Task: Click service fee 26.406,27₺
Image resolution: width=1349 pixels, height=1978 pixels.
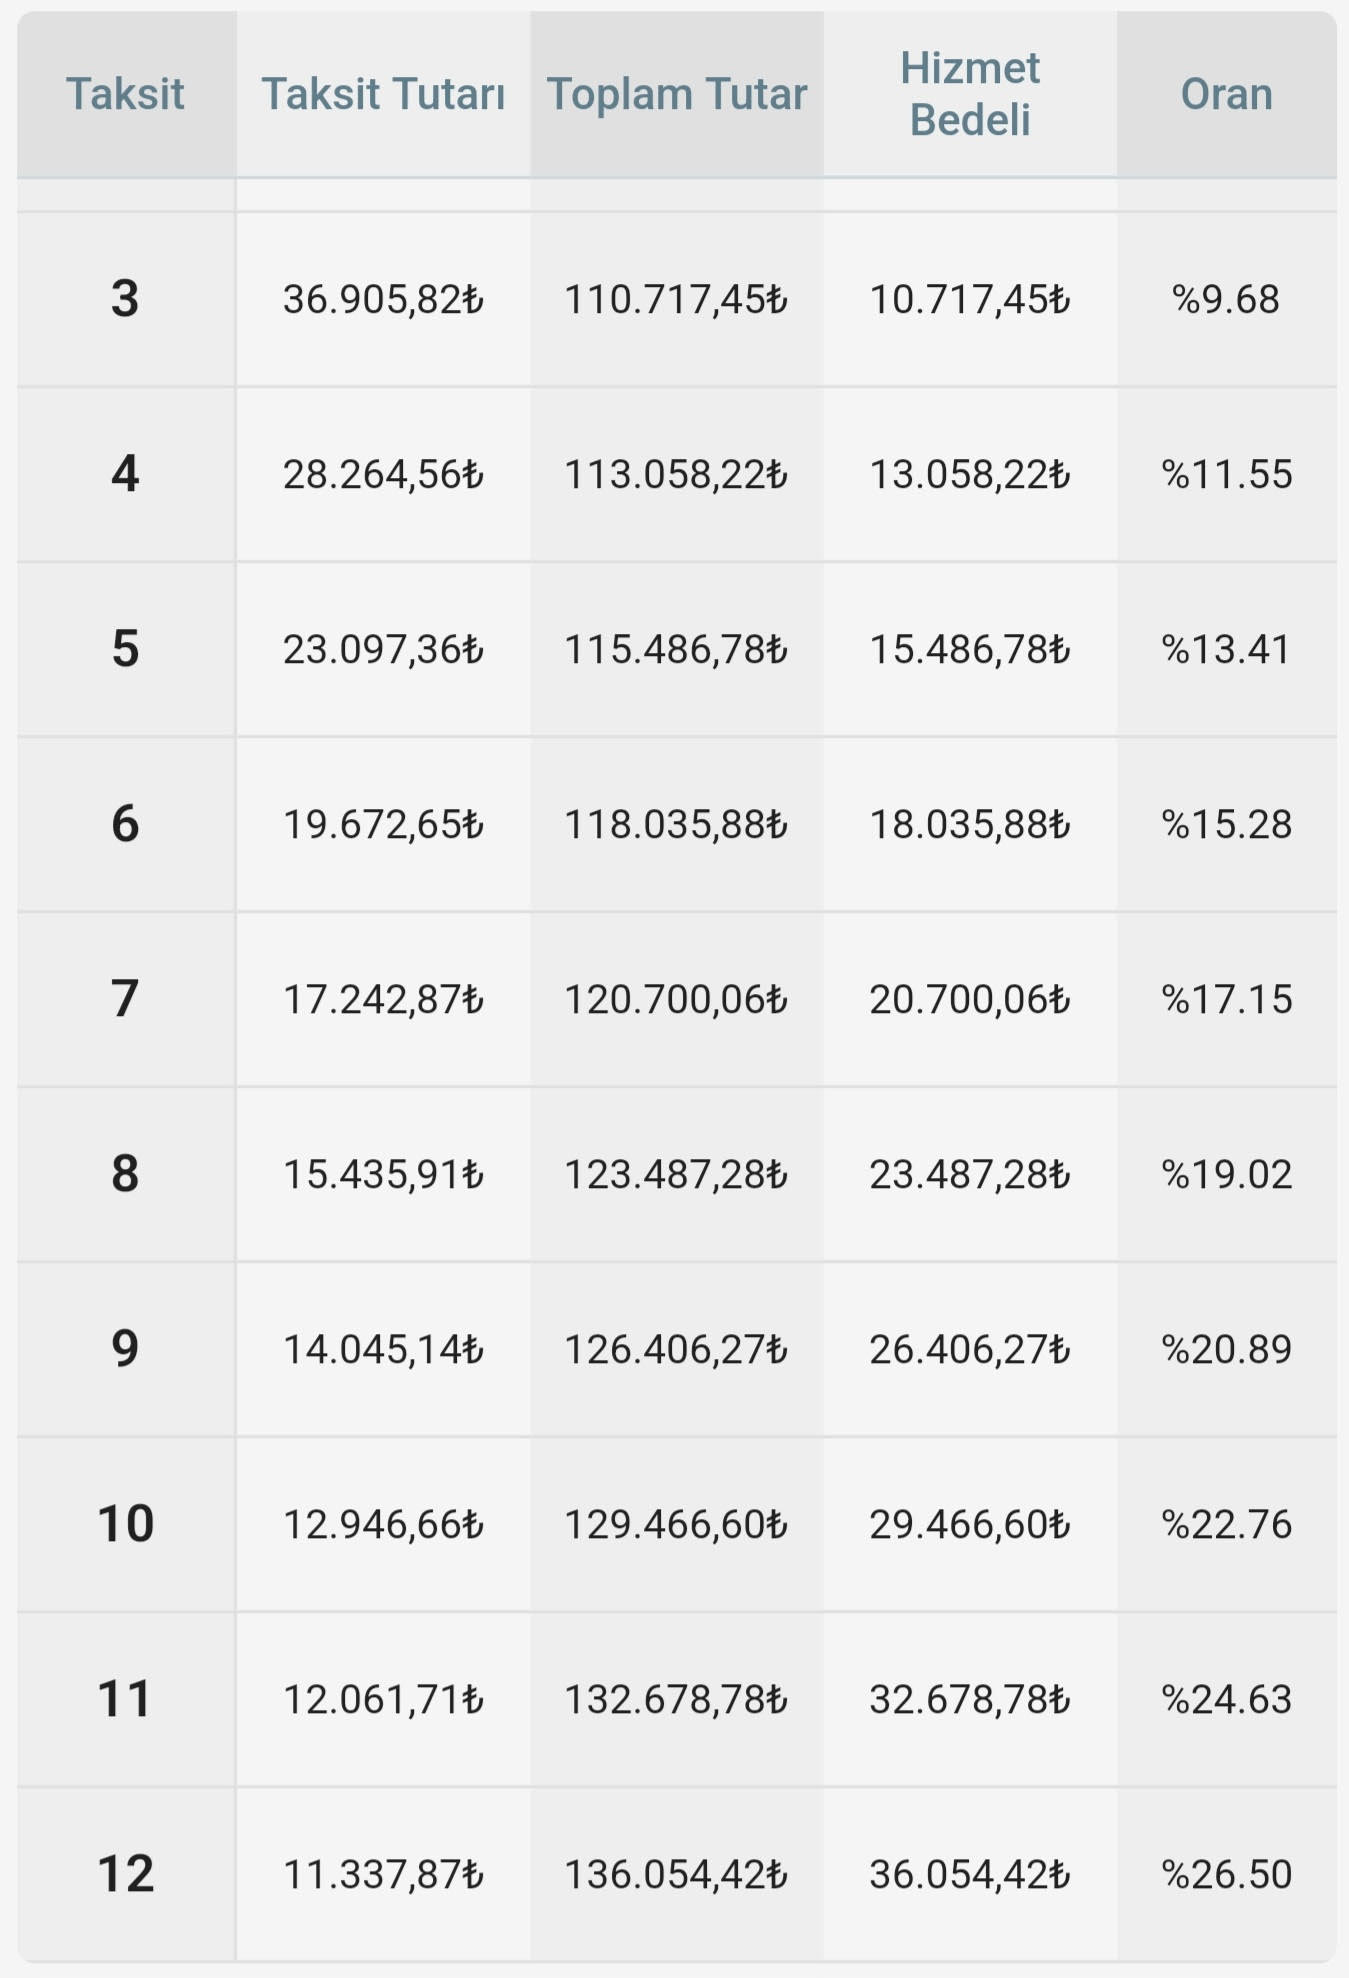Action: 970,1349
